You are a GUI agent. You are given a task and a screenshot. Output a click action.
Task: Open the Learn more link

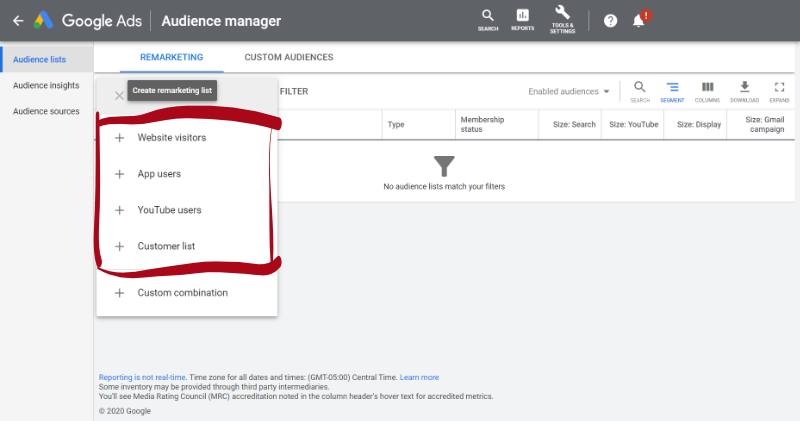[419, 377]
